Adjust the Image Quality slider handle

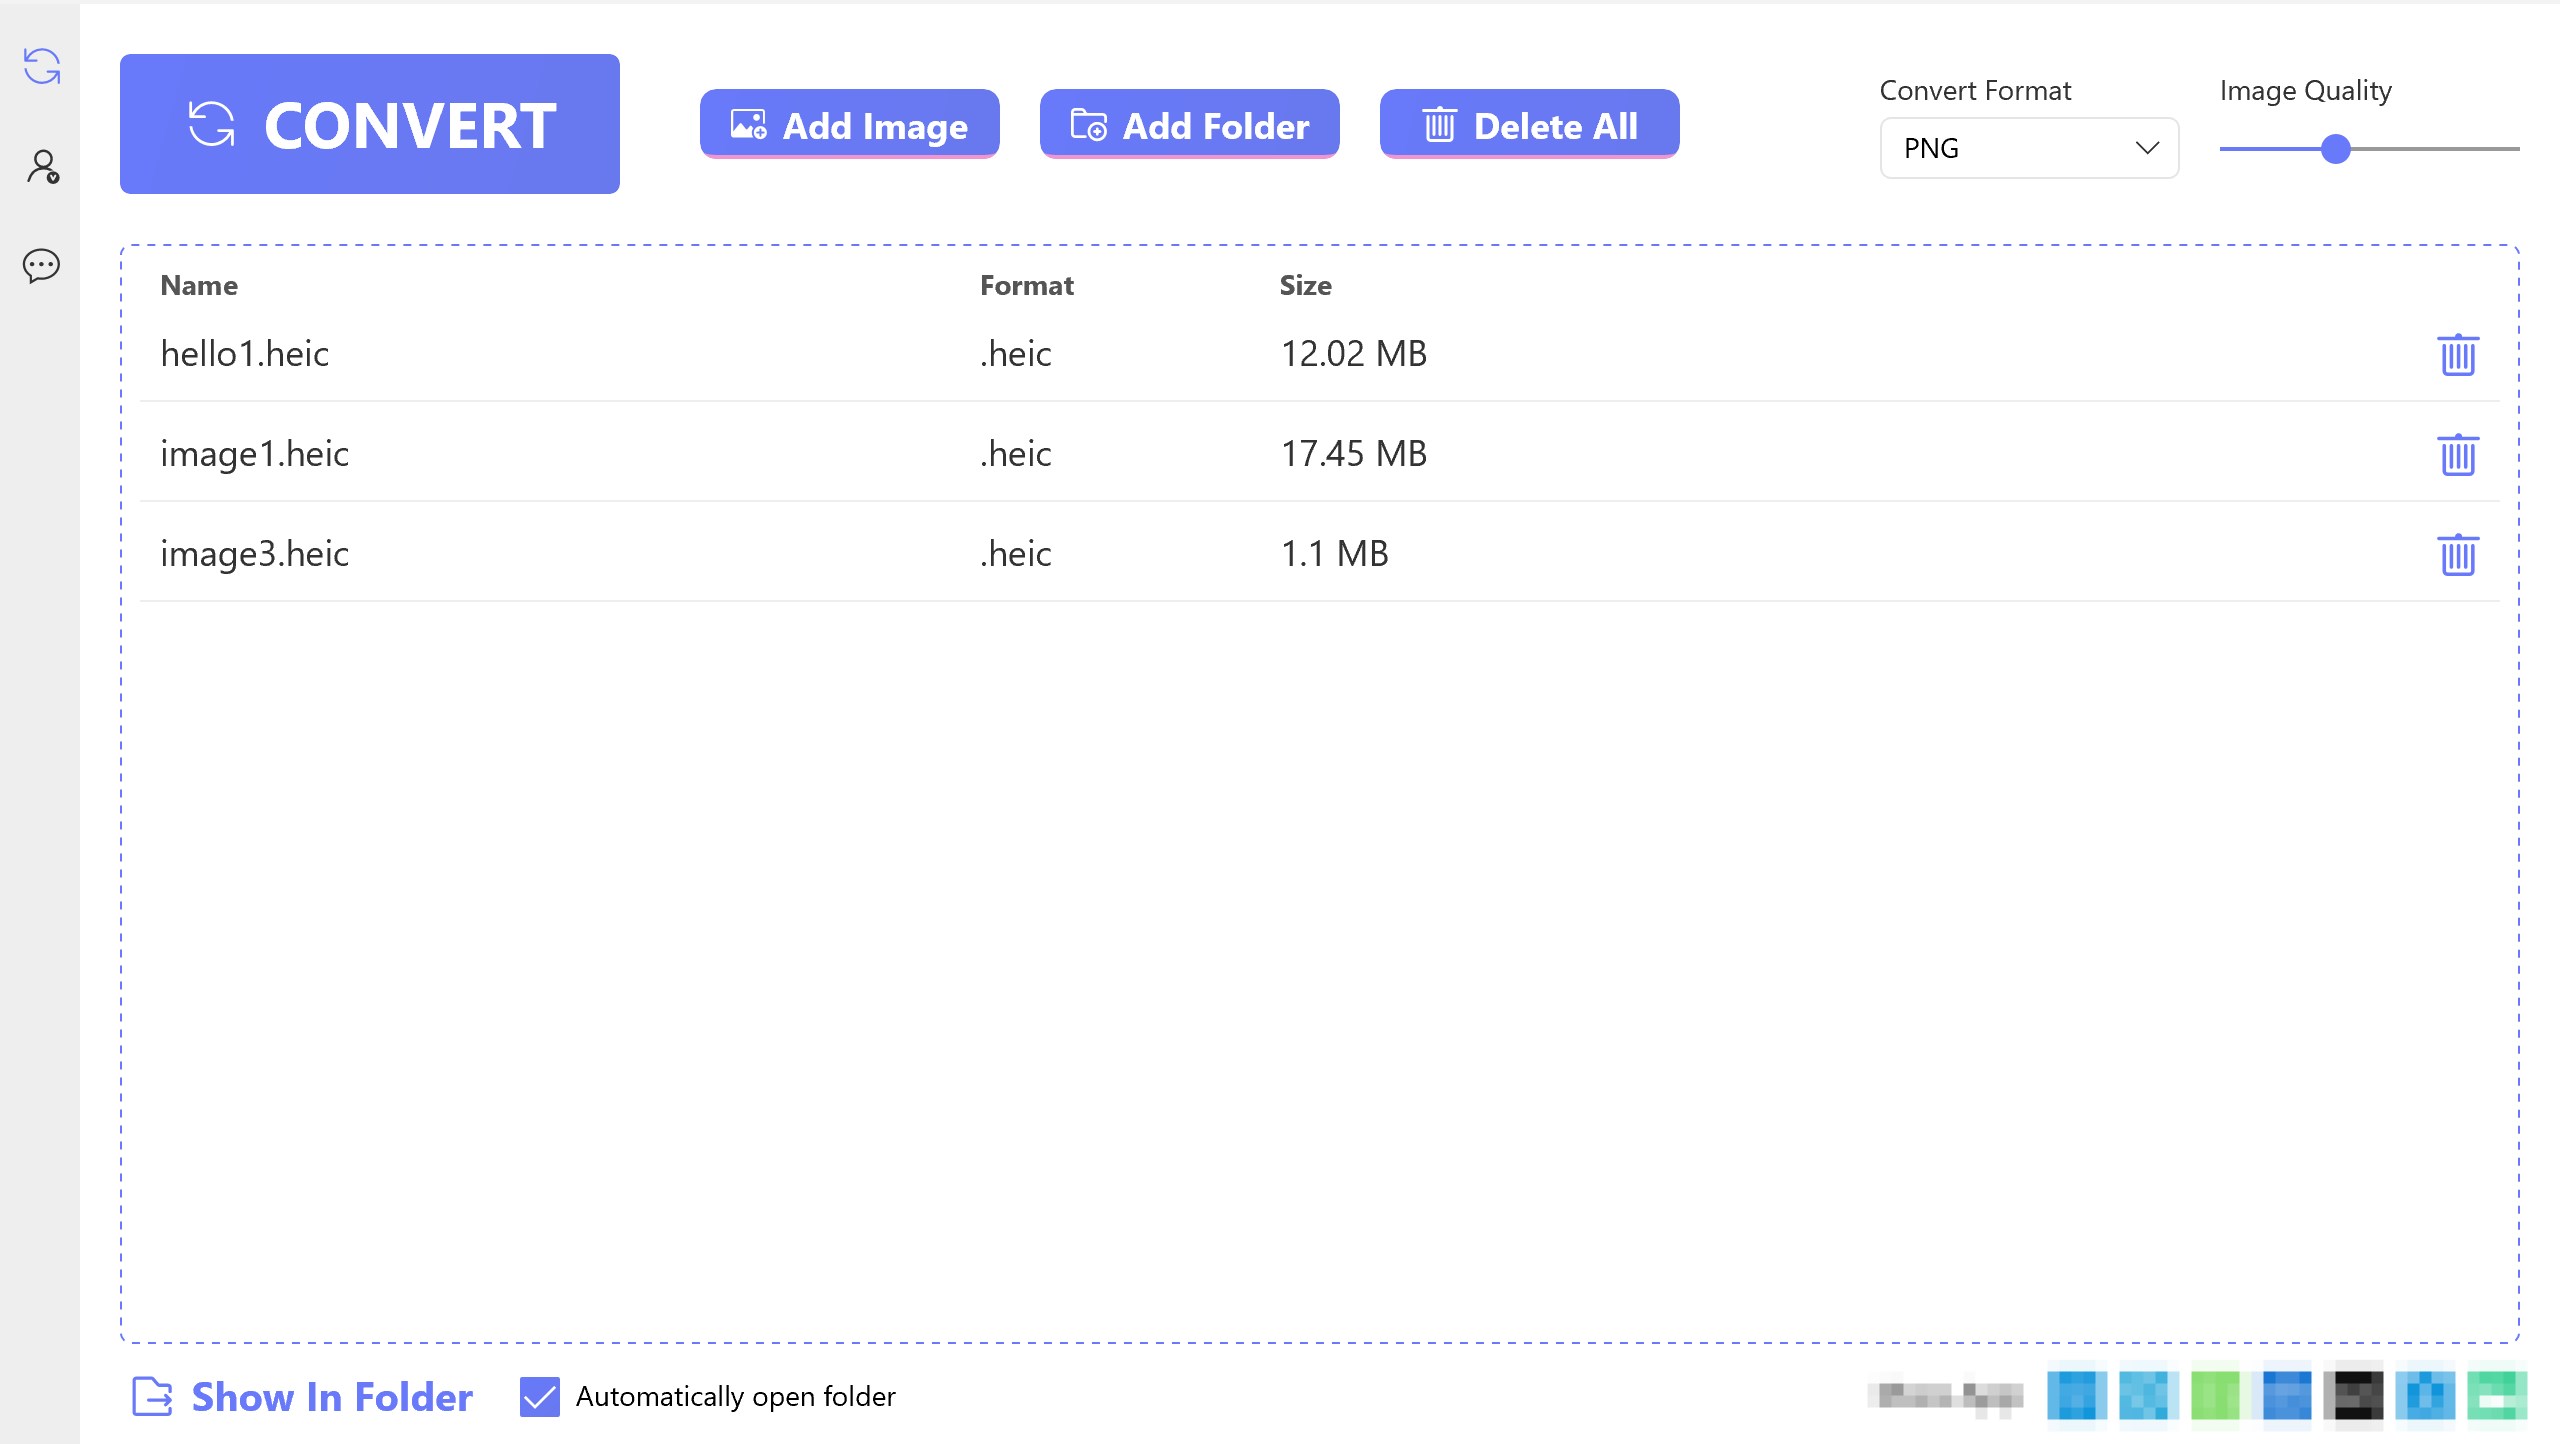[x=2335, y=149]
